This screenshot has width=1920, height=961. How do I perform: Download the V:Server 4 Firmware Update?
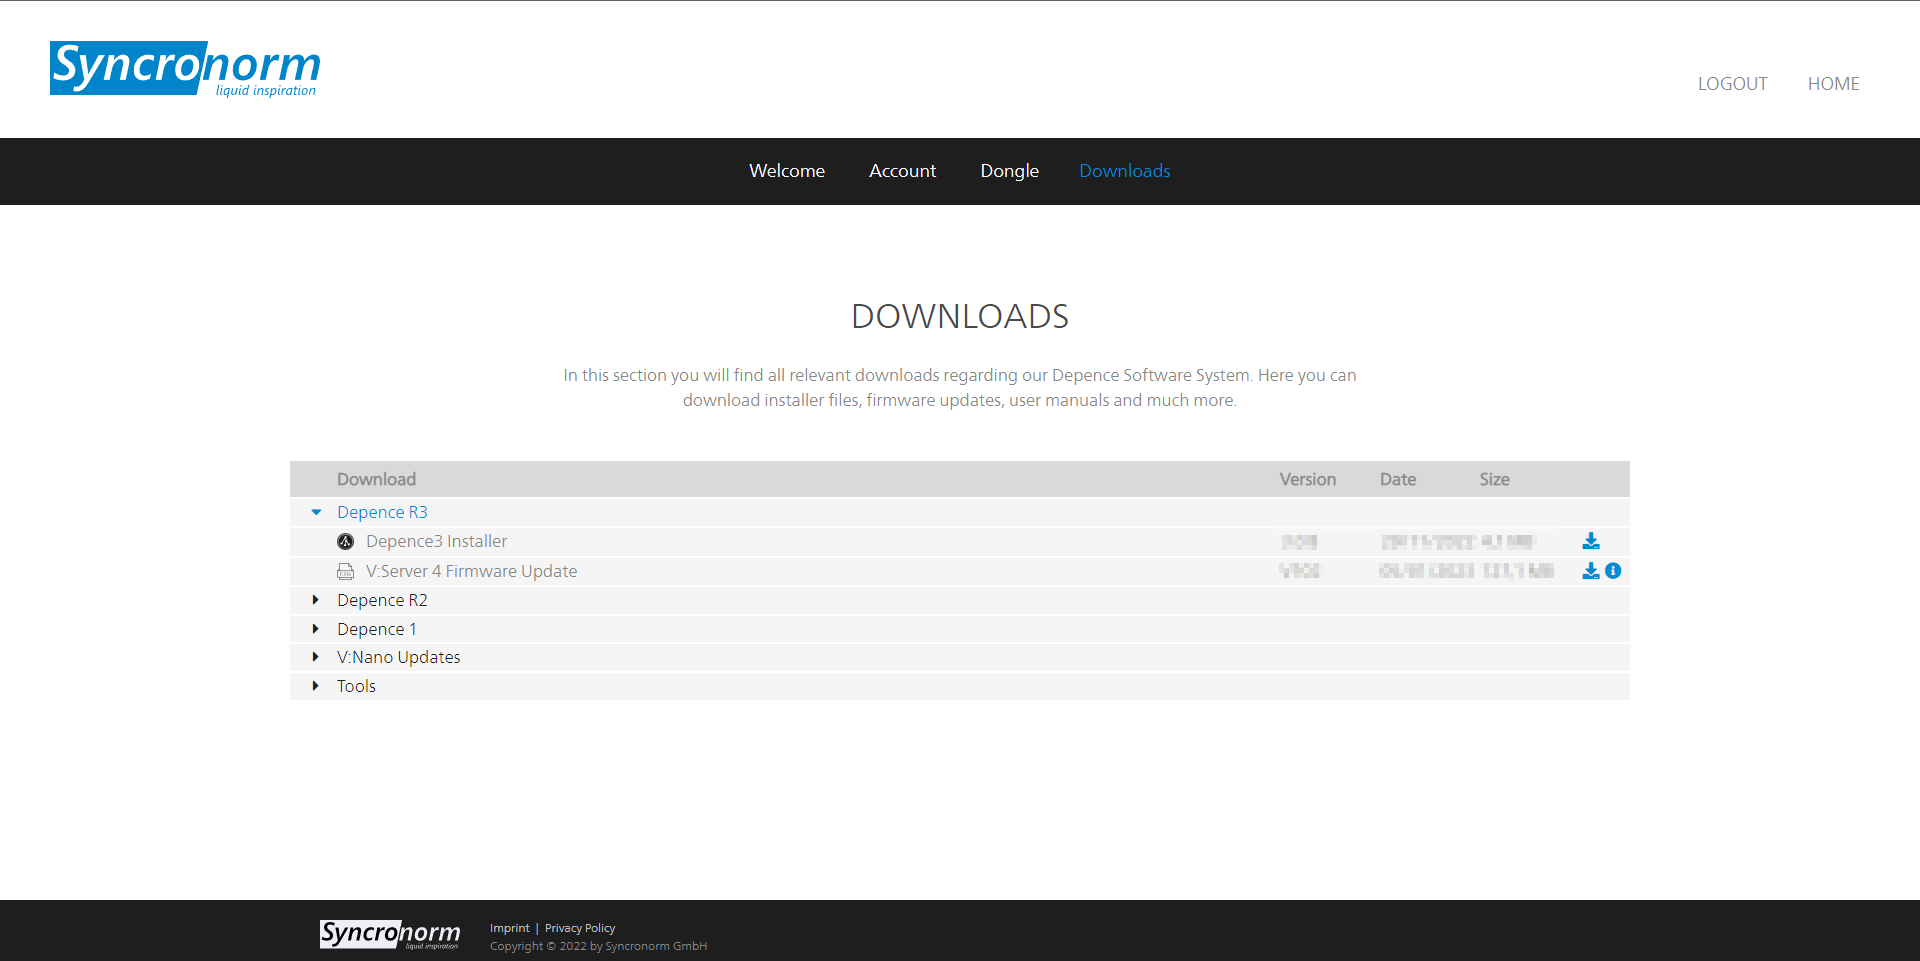pos(1591,571)
